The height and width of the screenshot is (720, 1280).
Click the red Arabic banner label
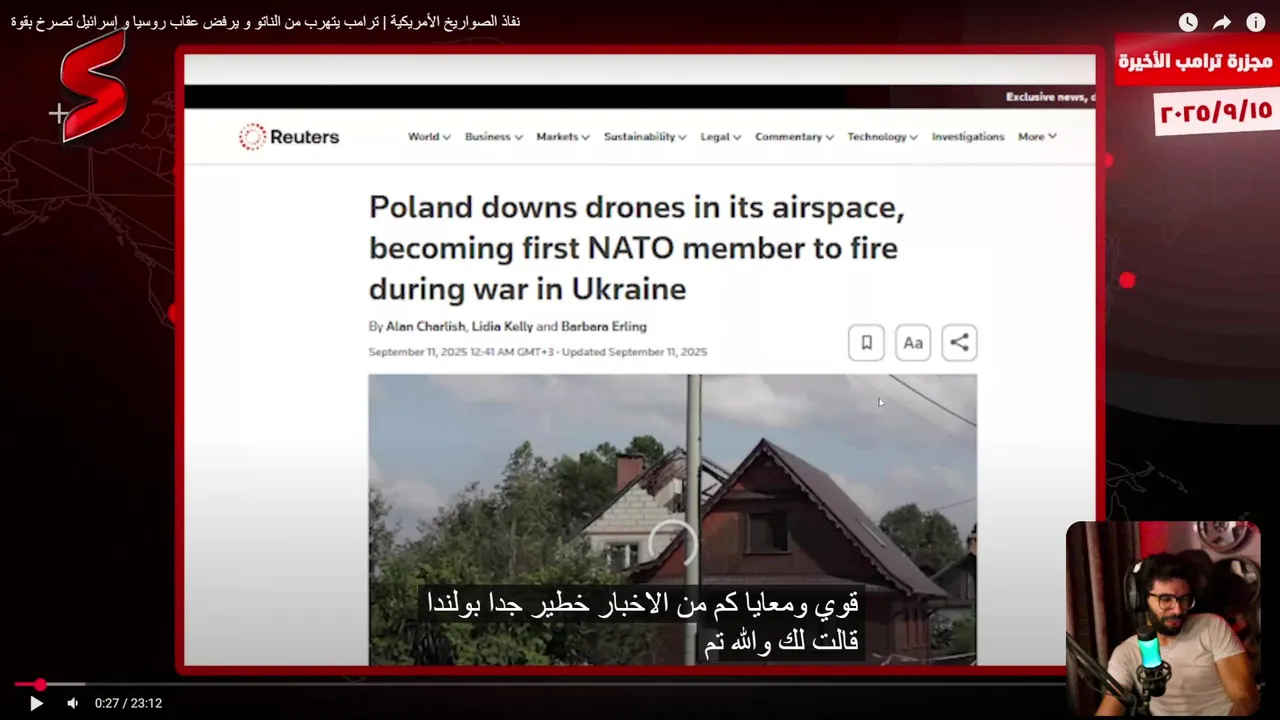[1195, 62]
